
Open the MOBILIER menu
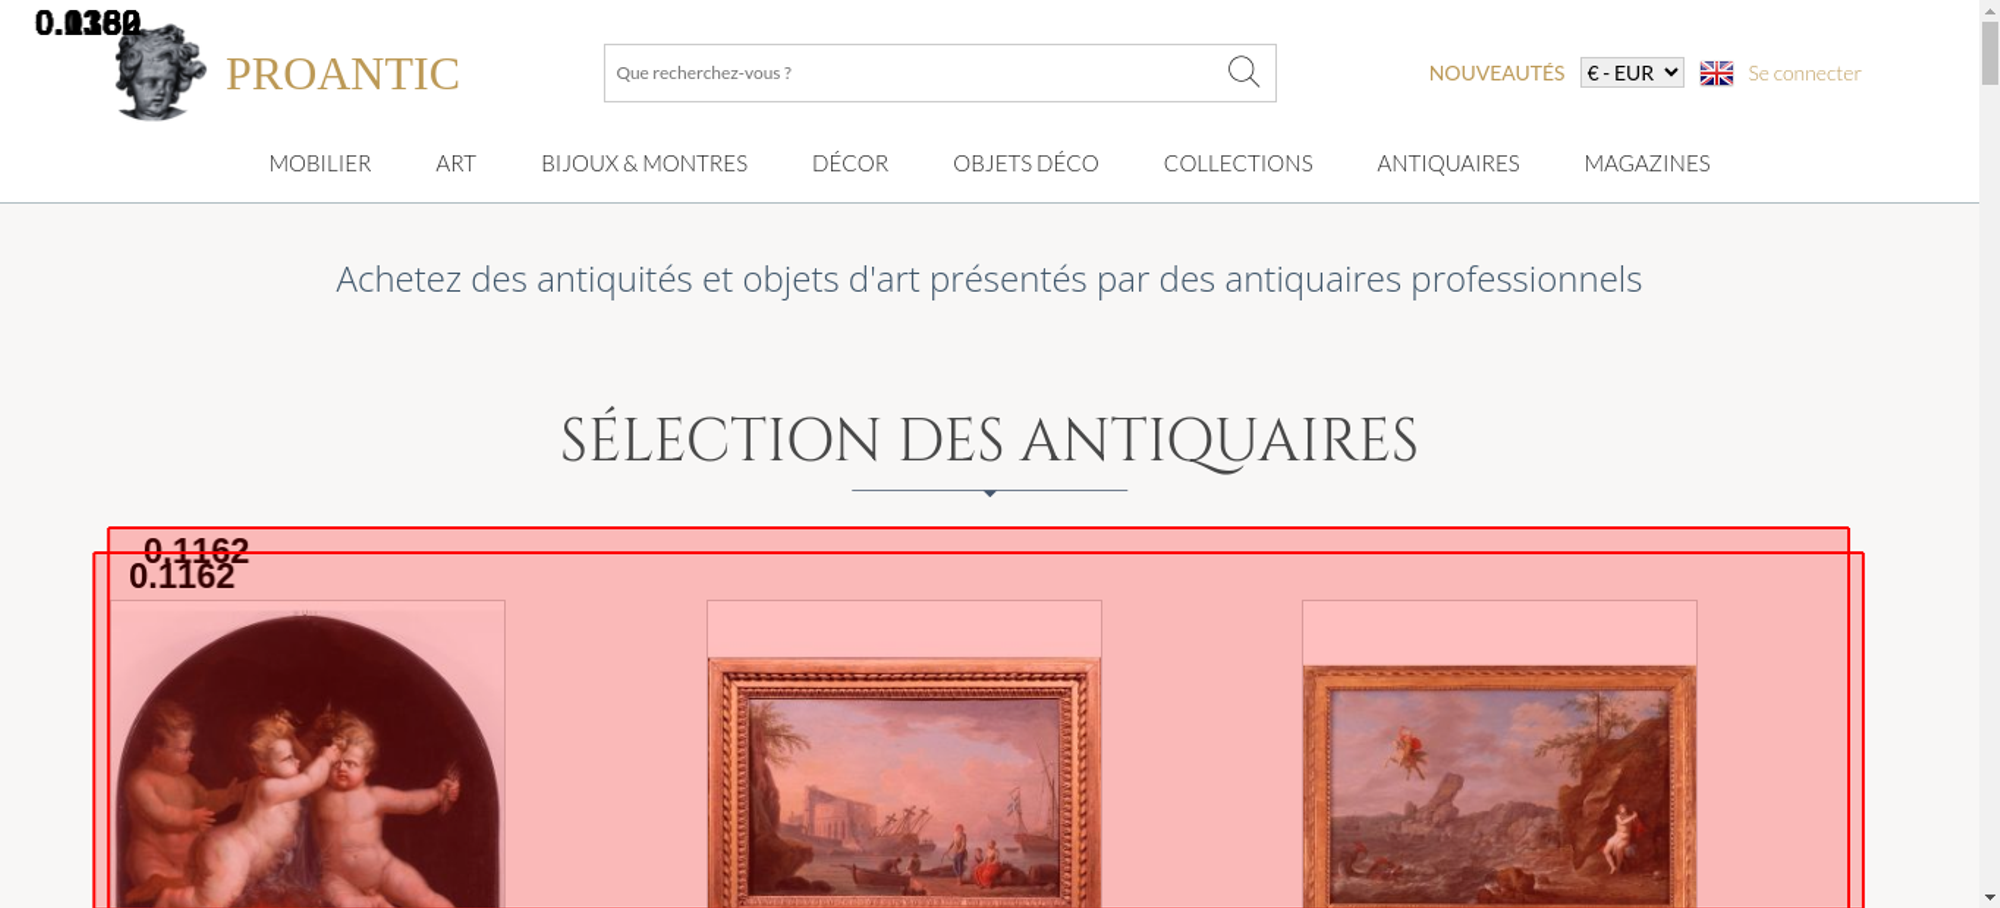pos(320,163)
